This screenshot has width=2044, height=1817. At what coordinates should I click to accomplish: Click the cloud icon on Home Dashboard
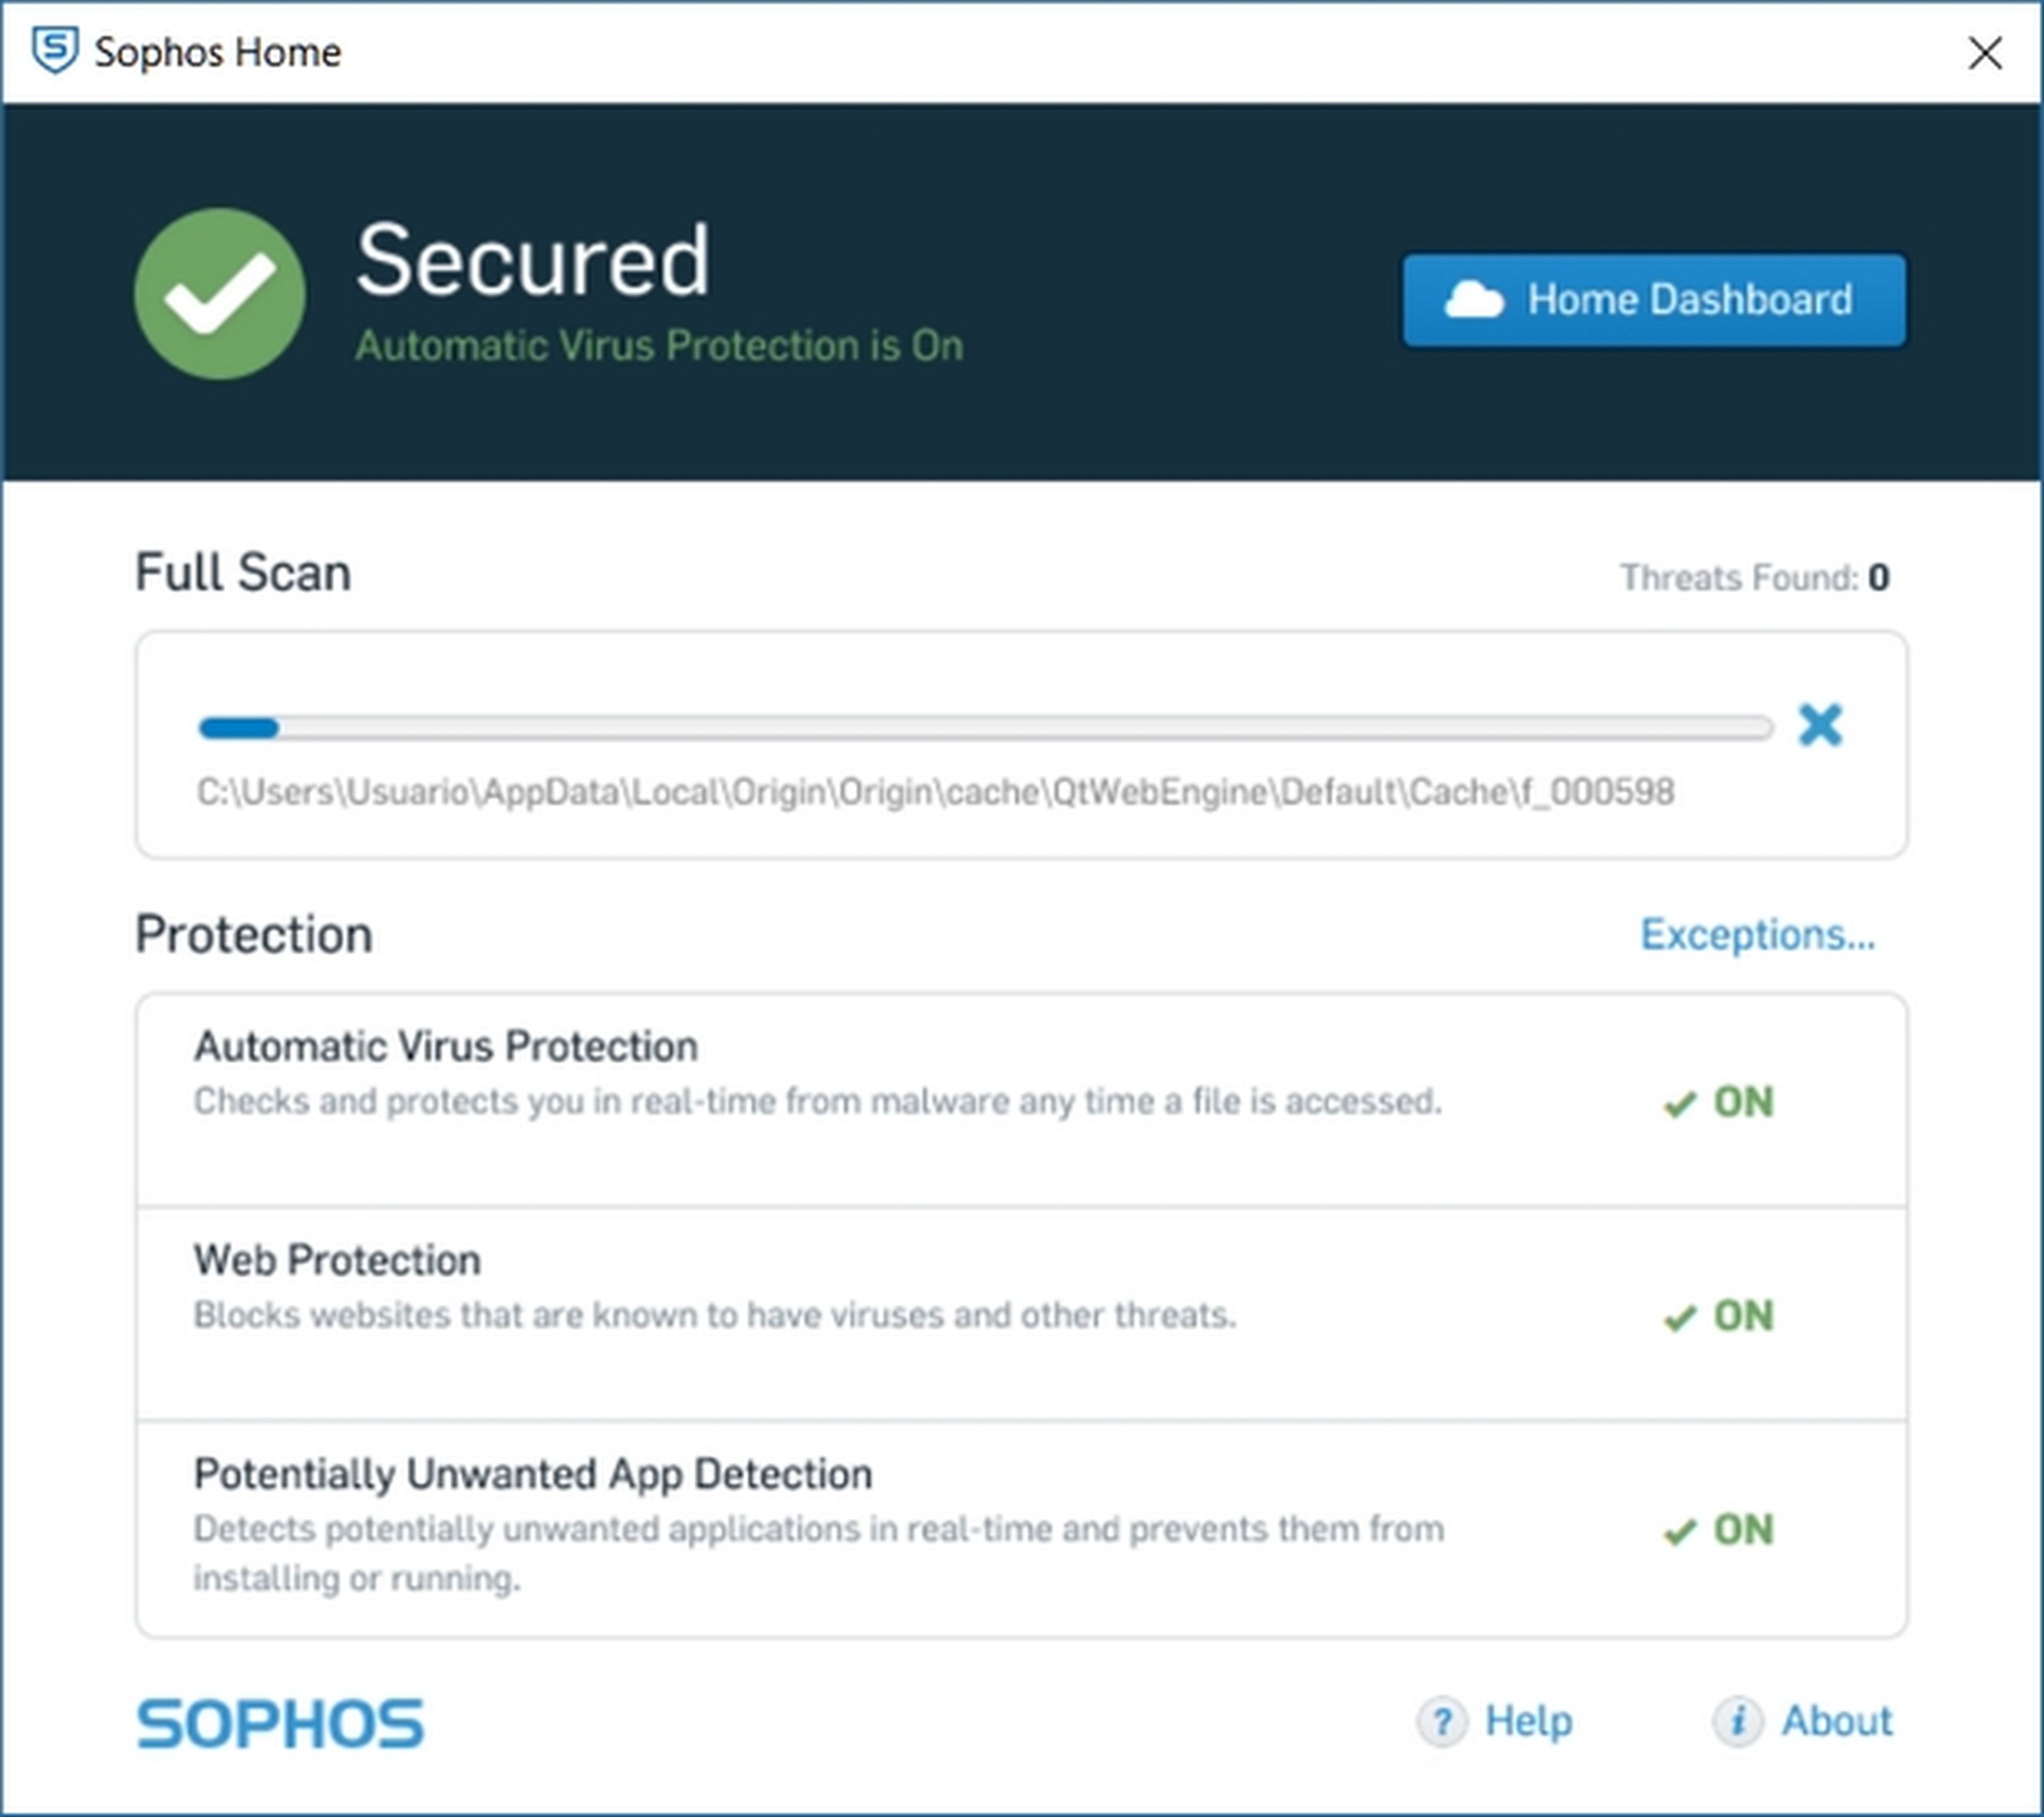point(1473,300)
